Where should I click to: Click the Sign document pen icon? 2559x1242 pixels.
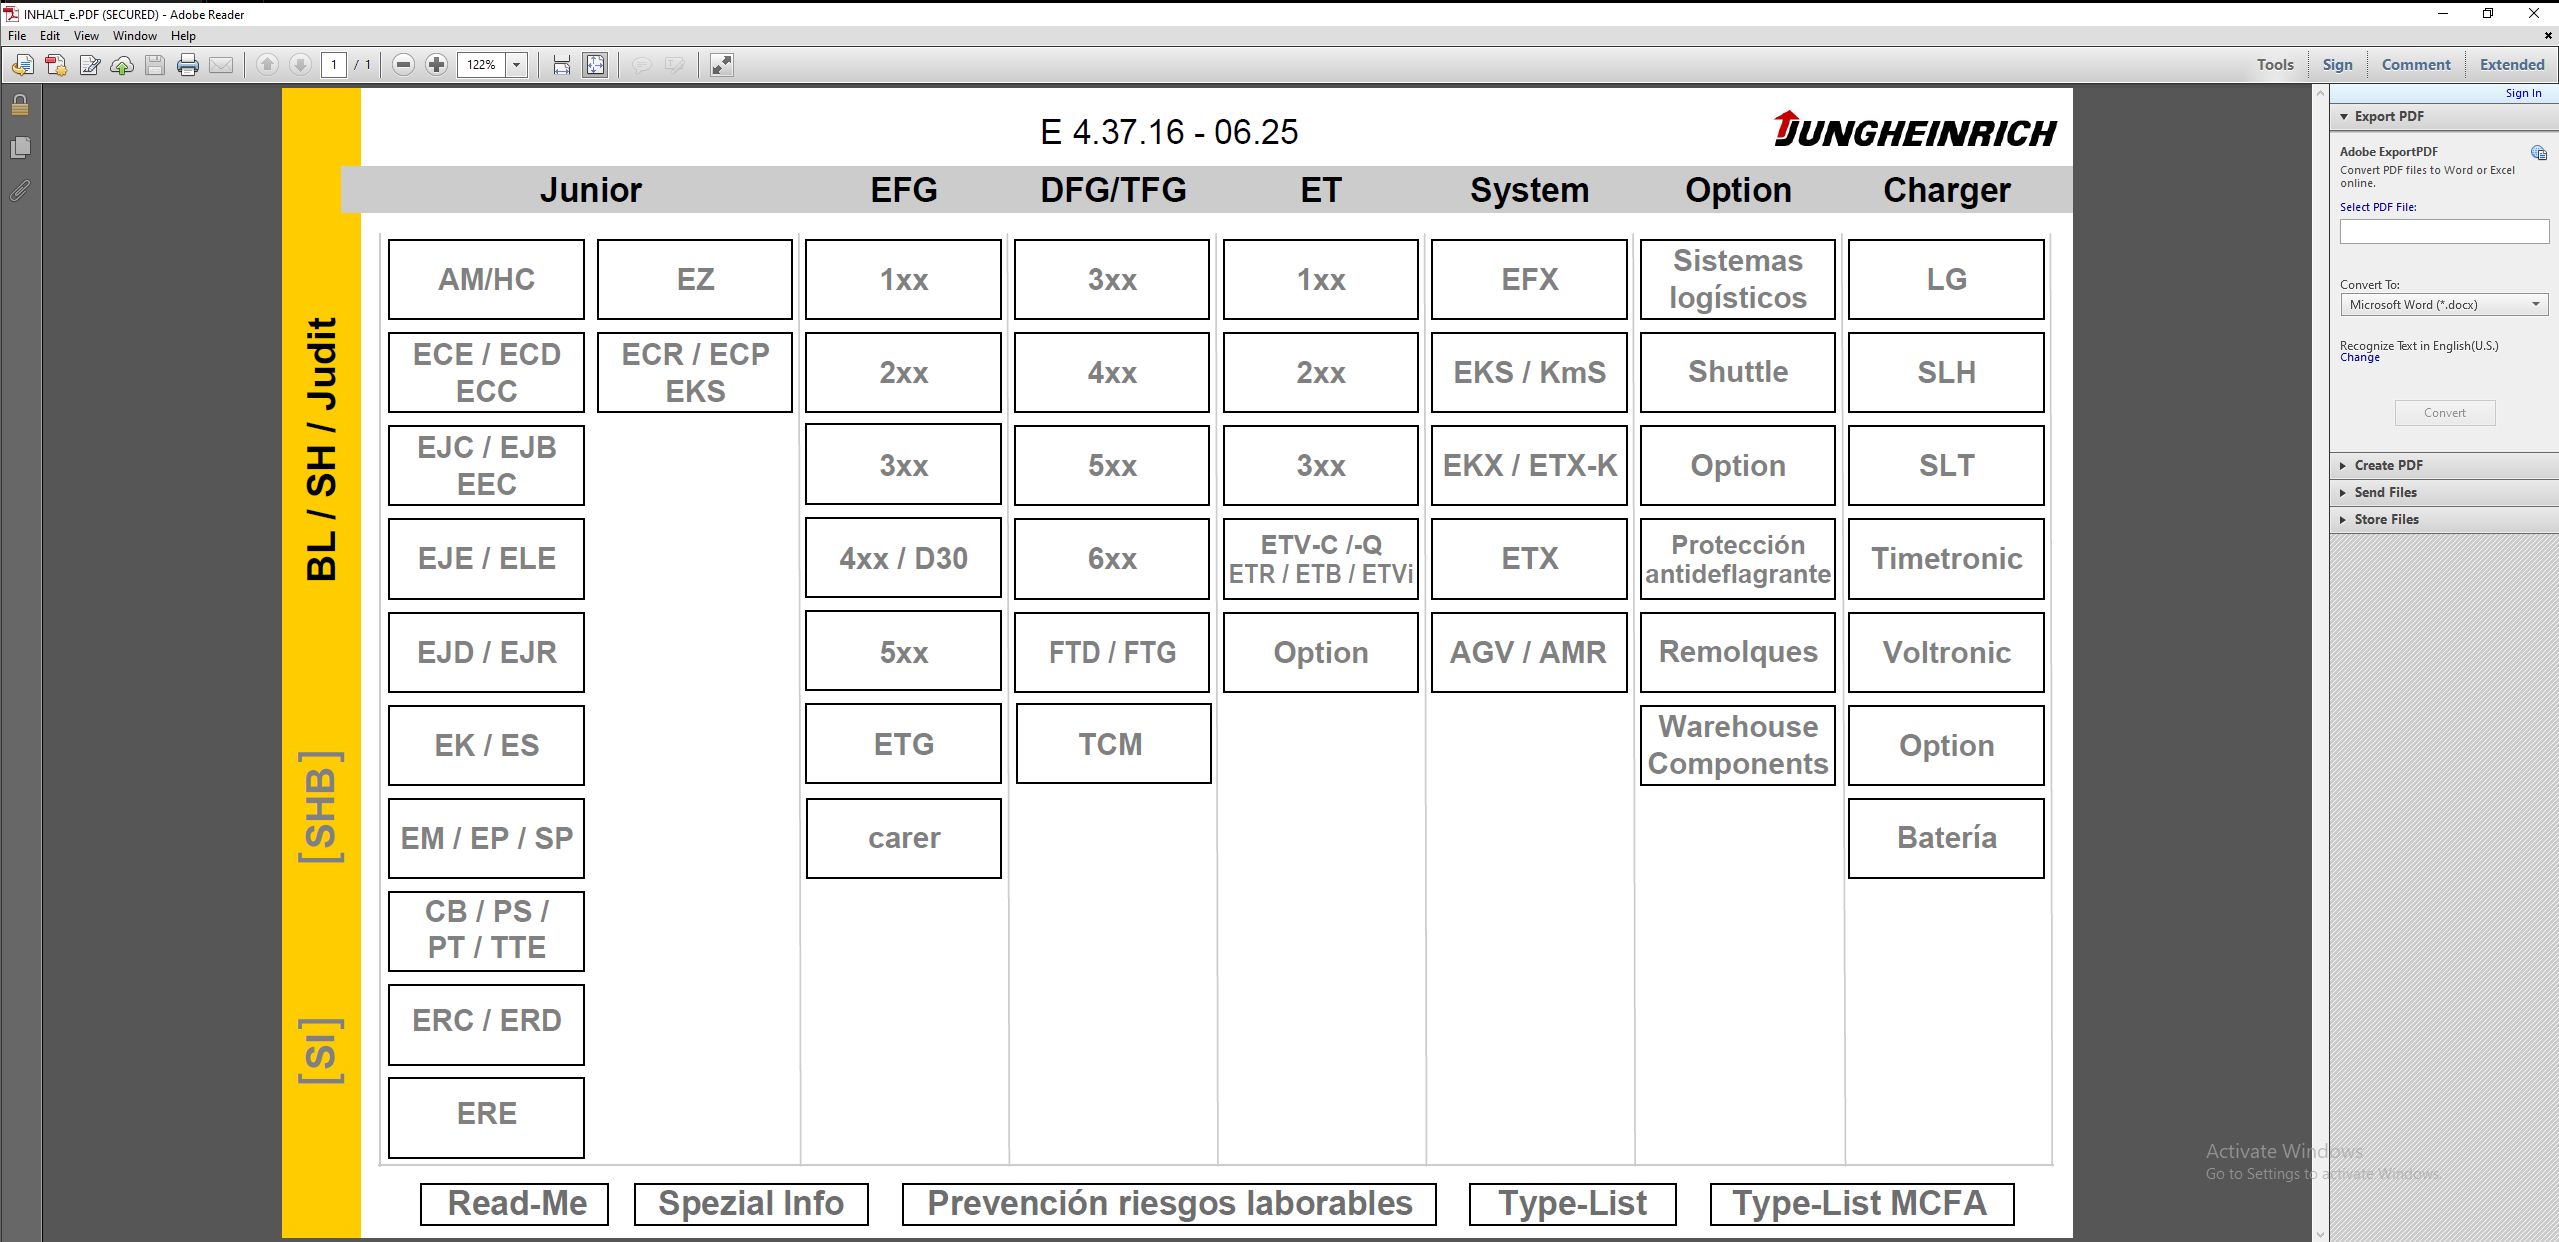point(89,65)
